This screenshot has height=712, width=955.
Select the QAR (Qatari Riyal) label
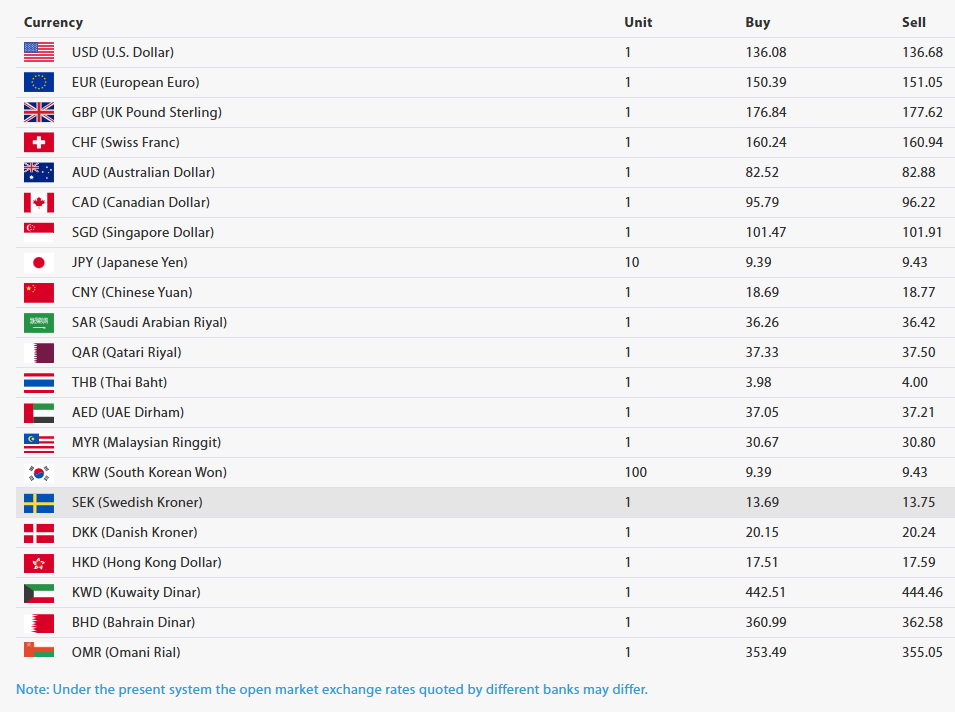pyautogui.click(x=127, y=353)
